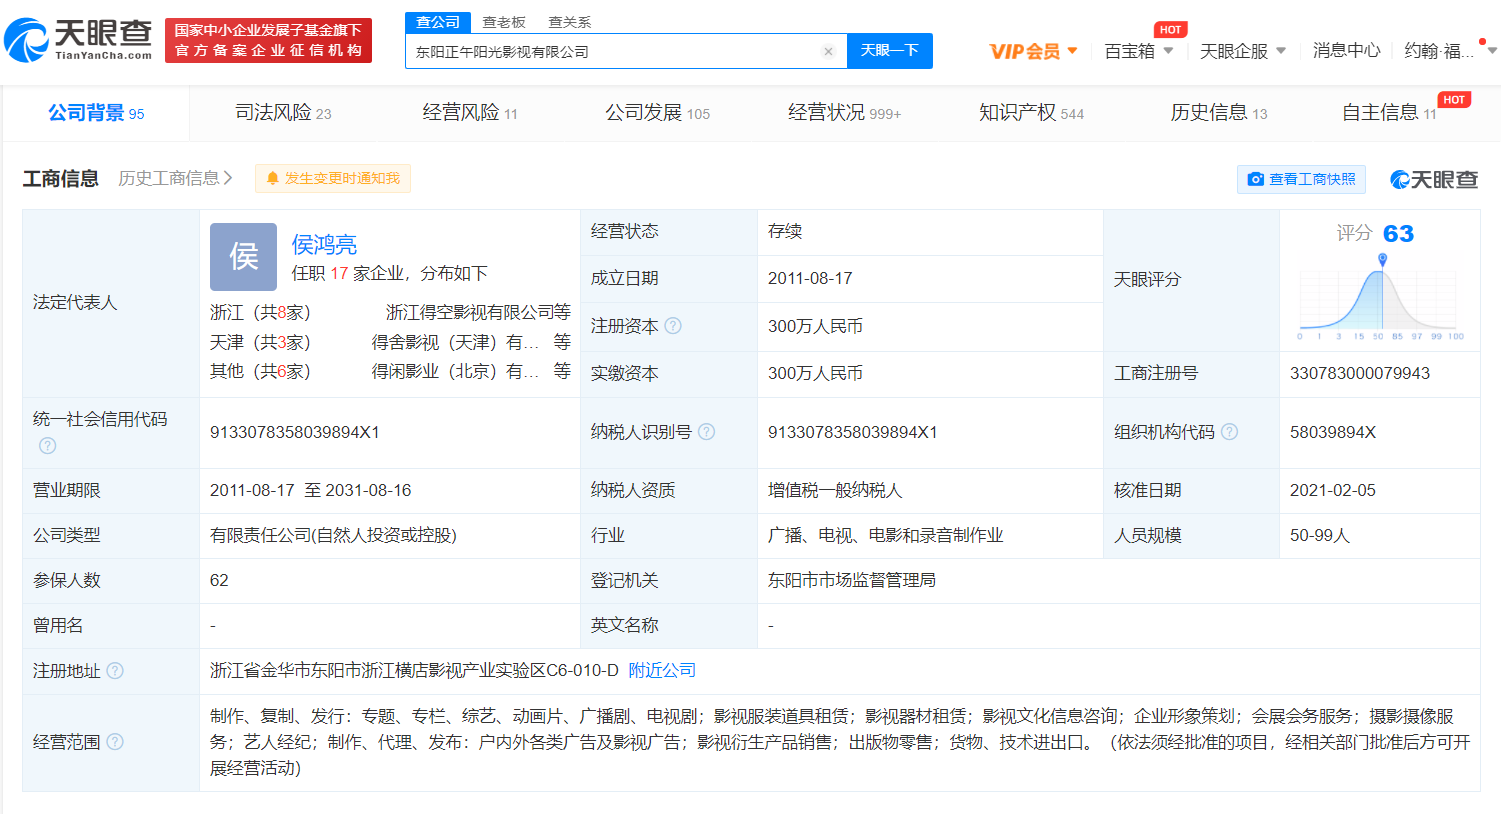Select credit code 913307835803989​4X1 in 统一社会信用代码 row

pos(295,432)
